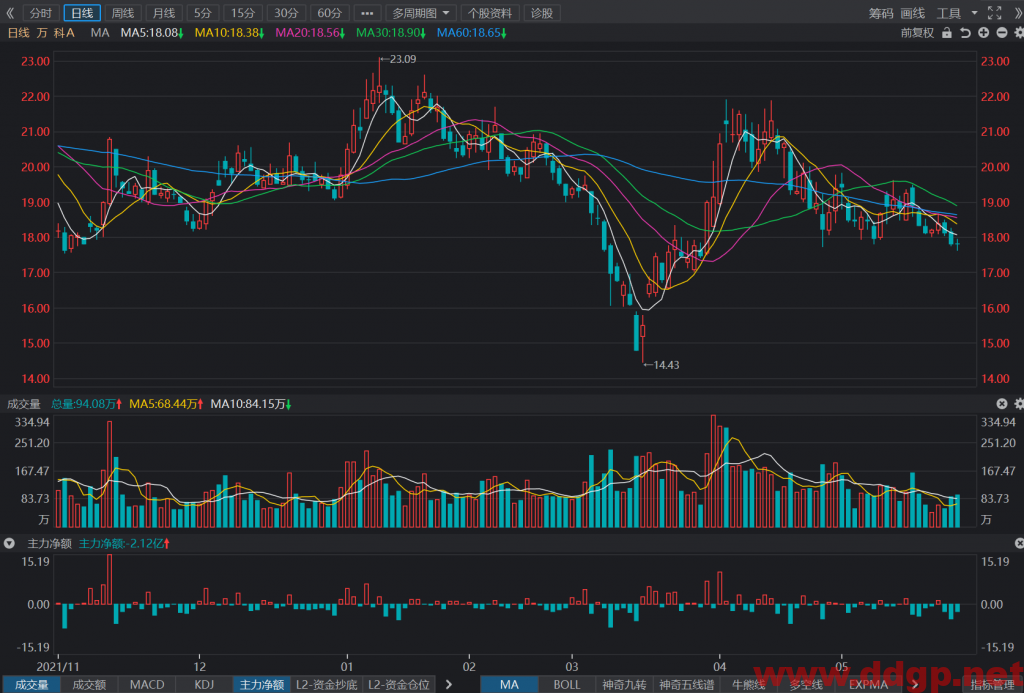Click the 14.43 low price marker

662,365
